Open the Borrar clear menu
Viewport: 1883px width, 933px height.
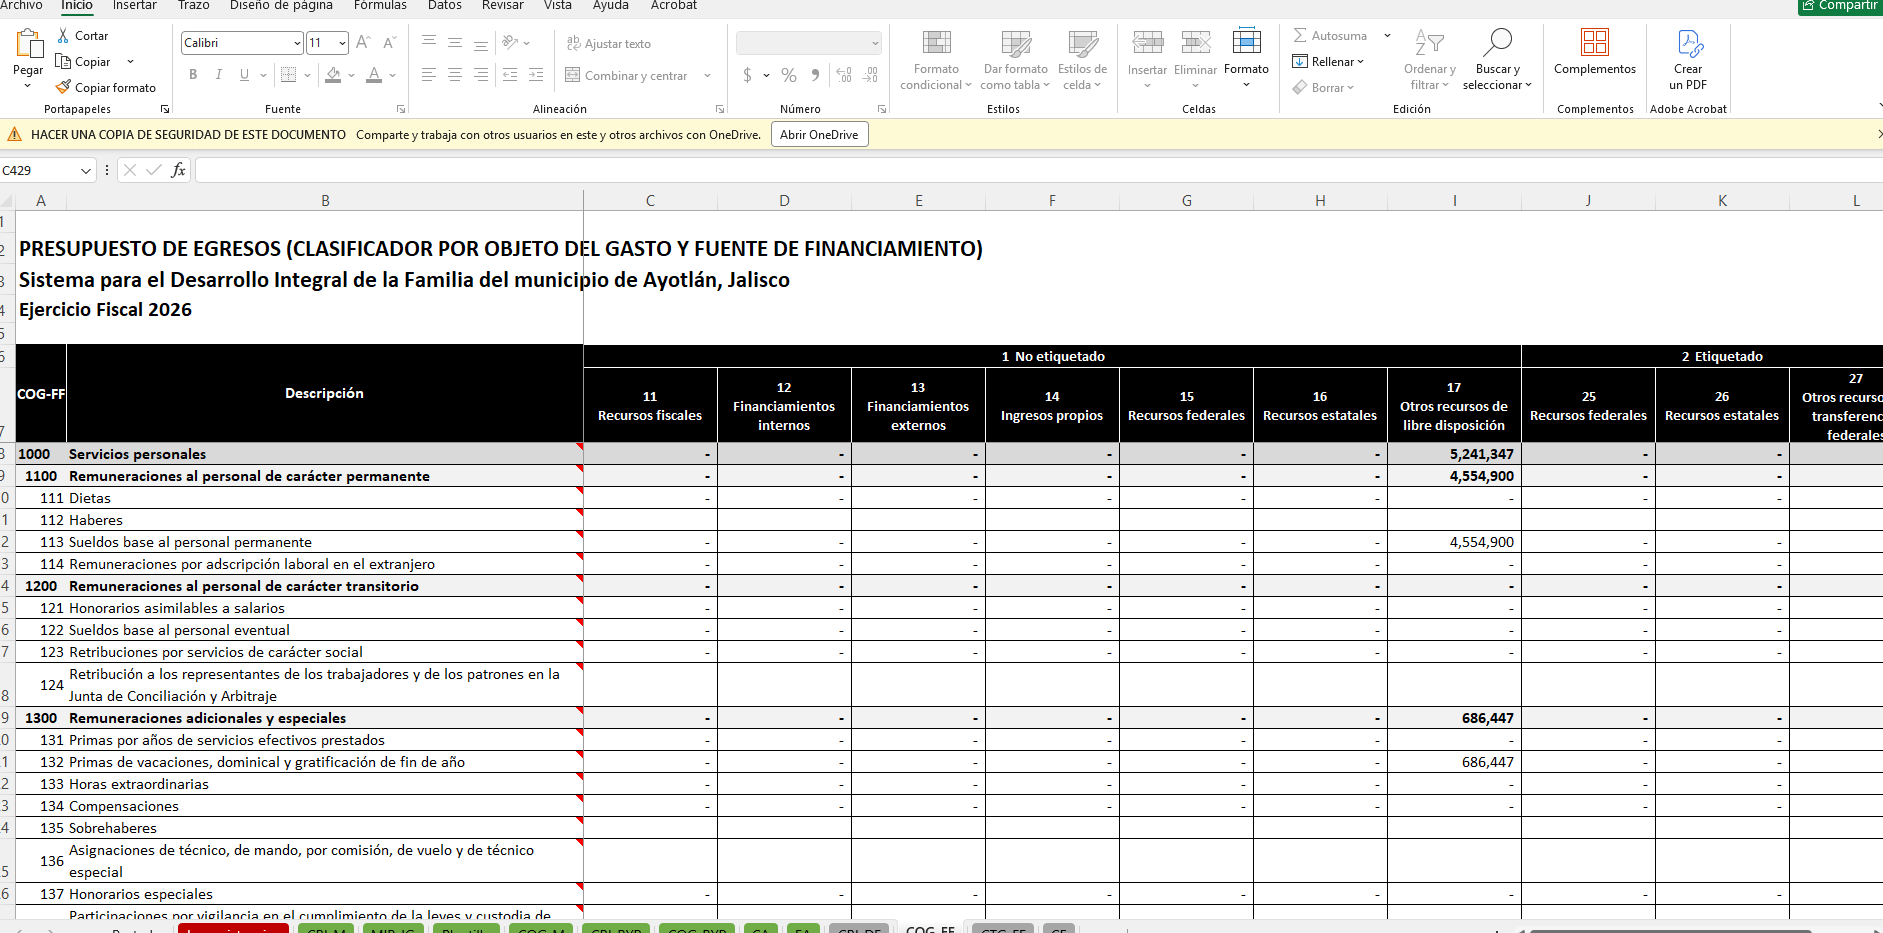pos(1323,88)
